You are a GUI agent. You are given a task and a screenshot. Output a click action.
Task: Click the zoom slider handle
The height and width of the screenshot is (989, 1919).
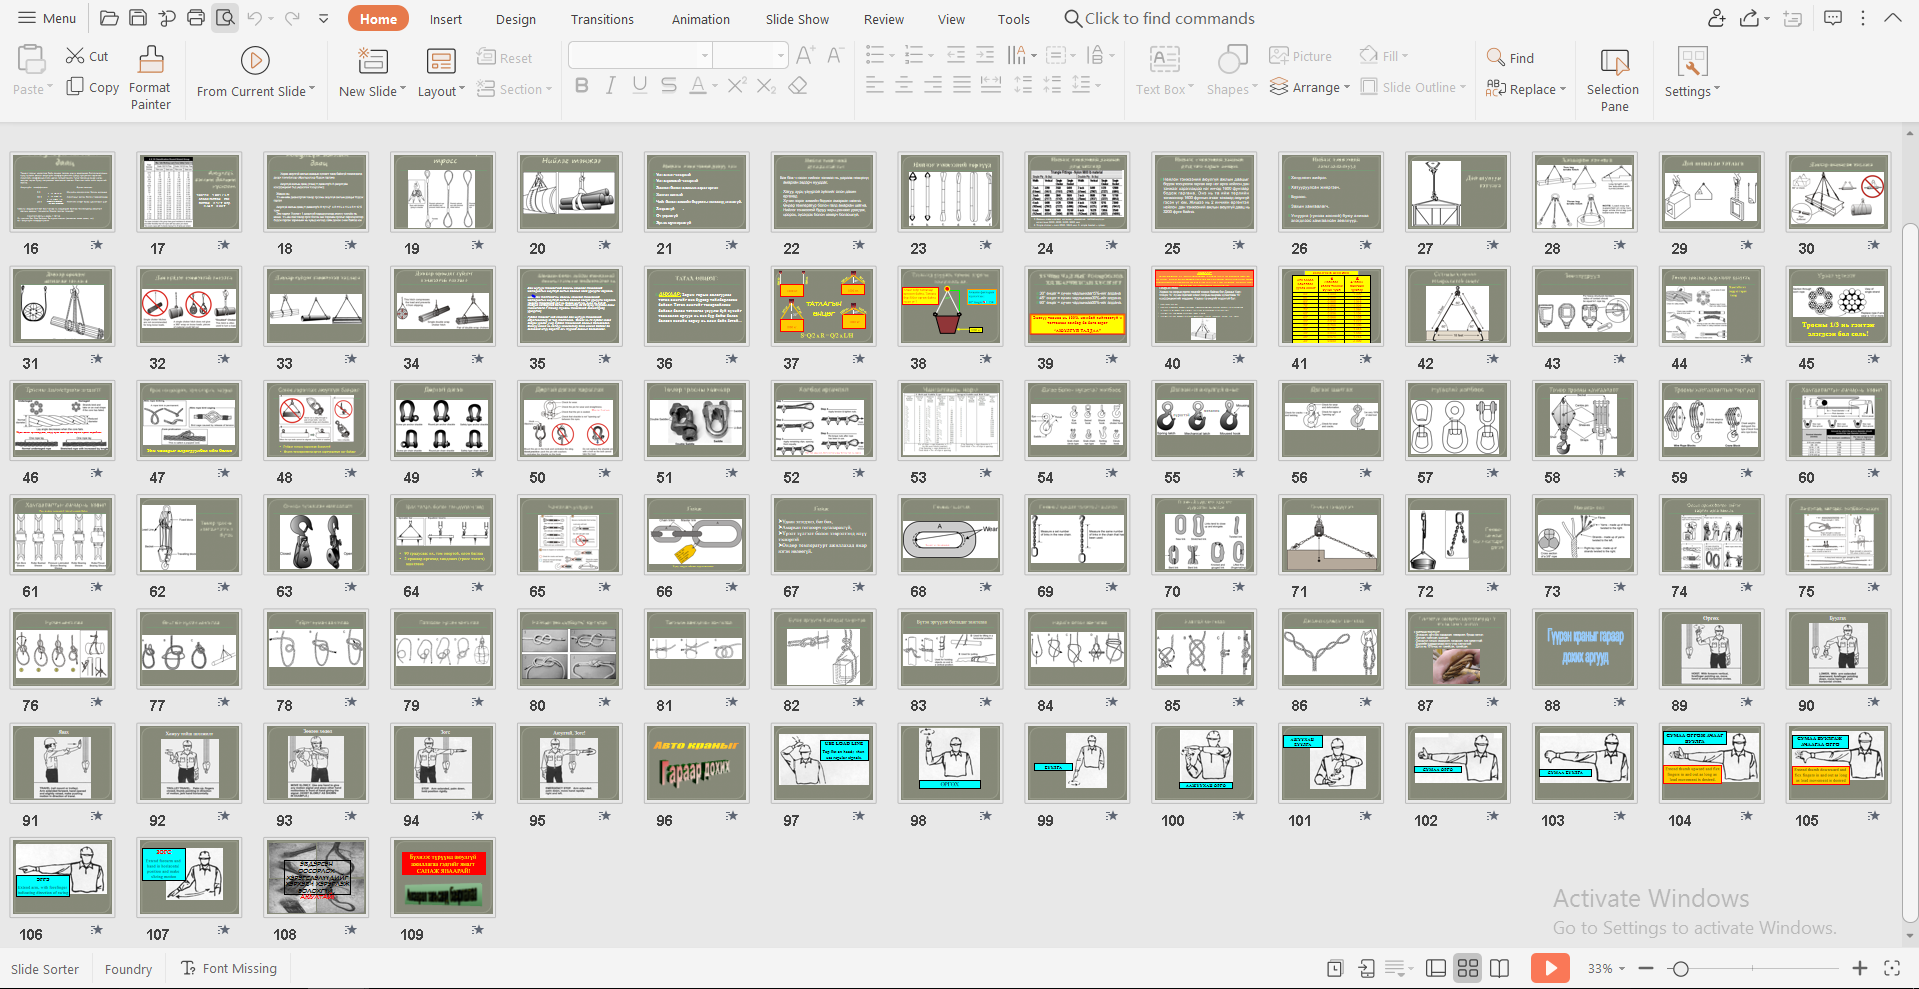[1681, 968]
